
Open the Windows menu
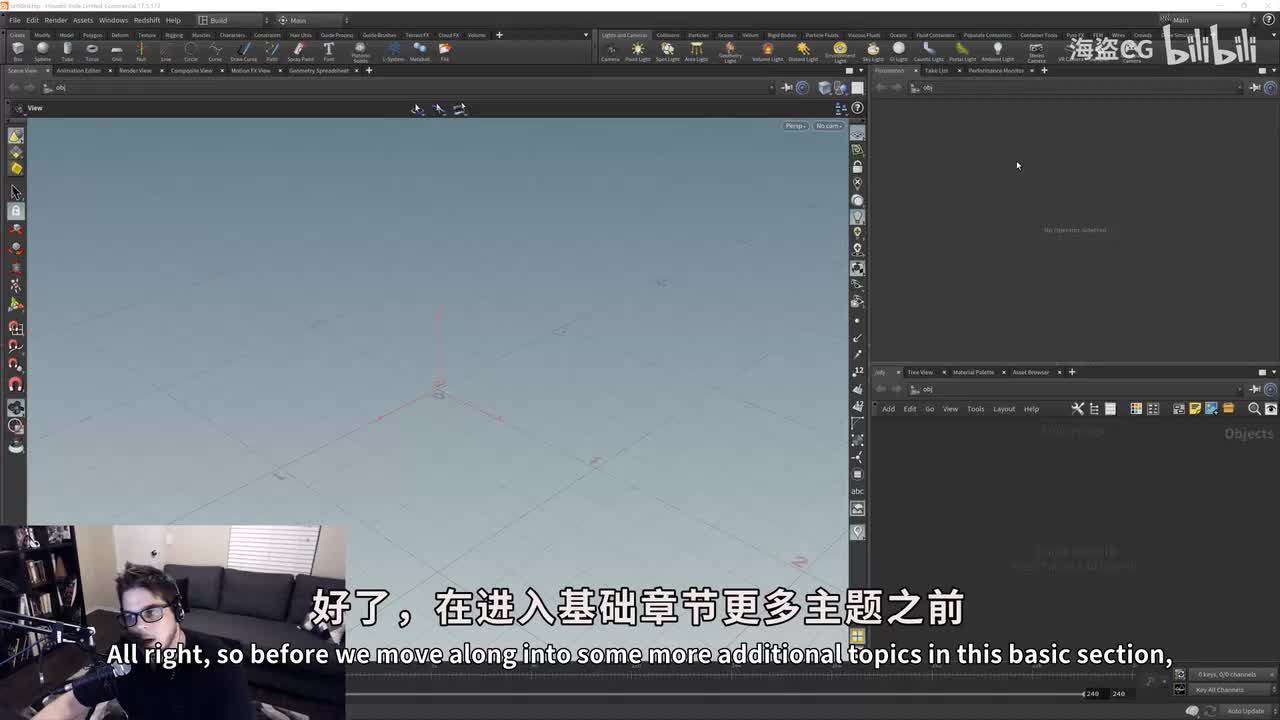coord(113,20)
